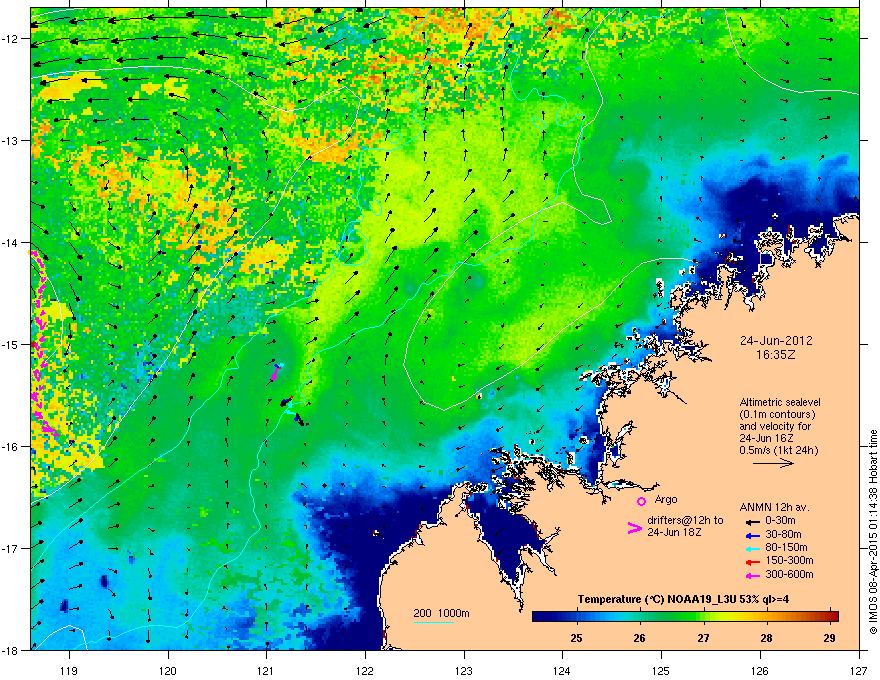880x680 pixels.
Task: Click the cyan bathymetry contour legend line
Action: click(434, 622)
